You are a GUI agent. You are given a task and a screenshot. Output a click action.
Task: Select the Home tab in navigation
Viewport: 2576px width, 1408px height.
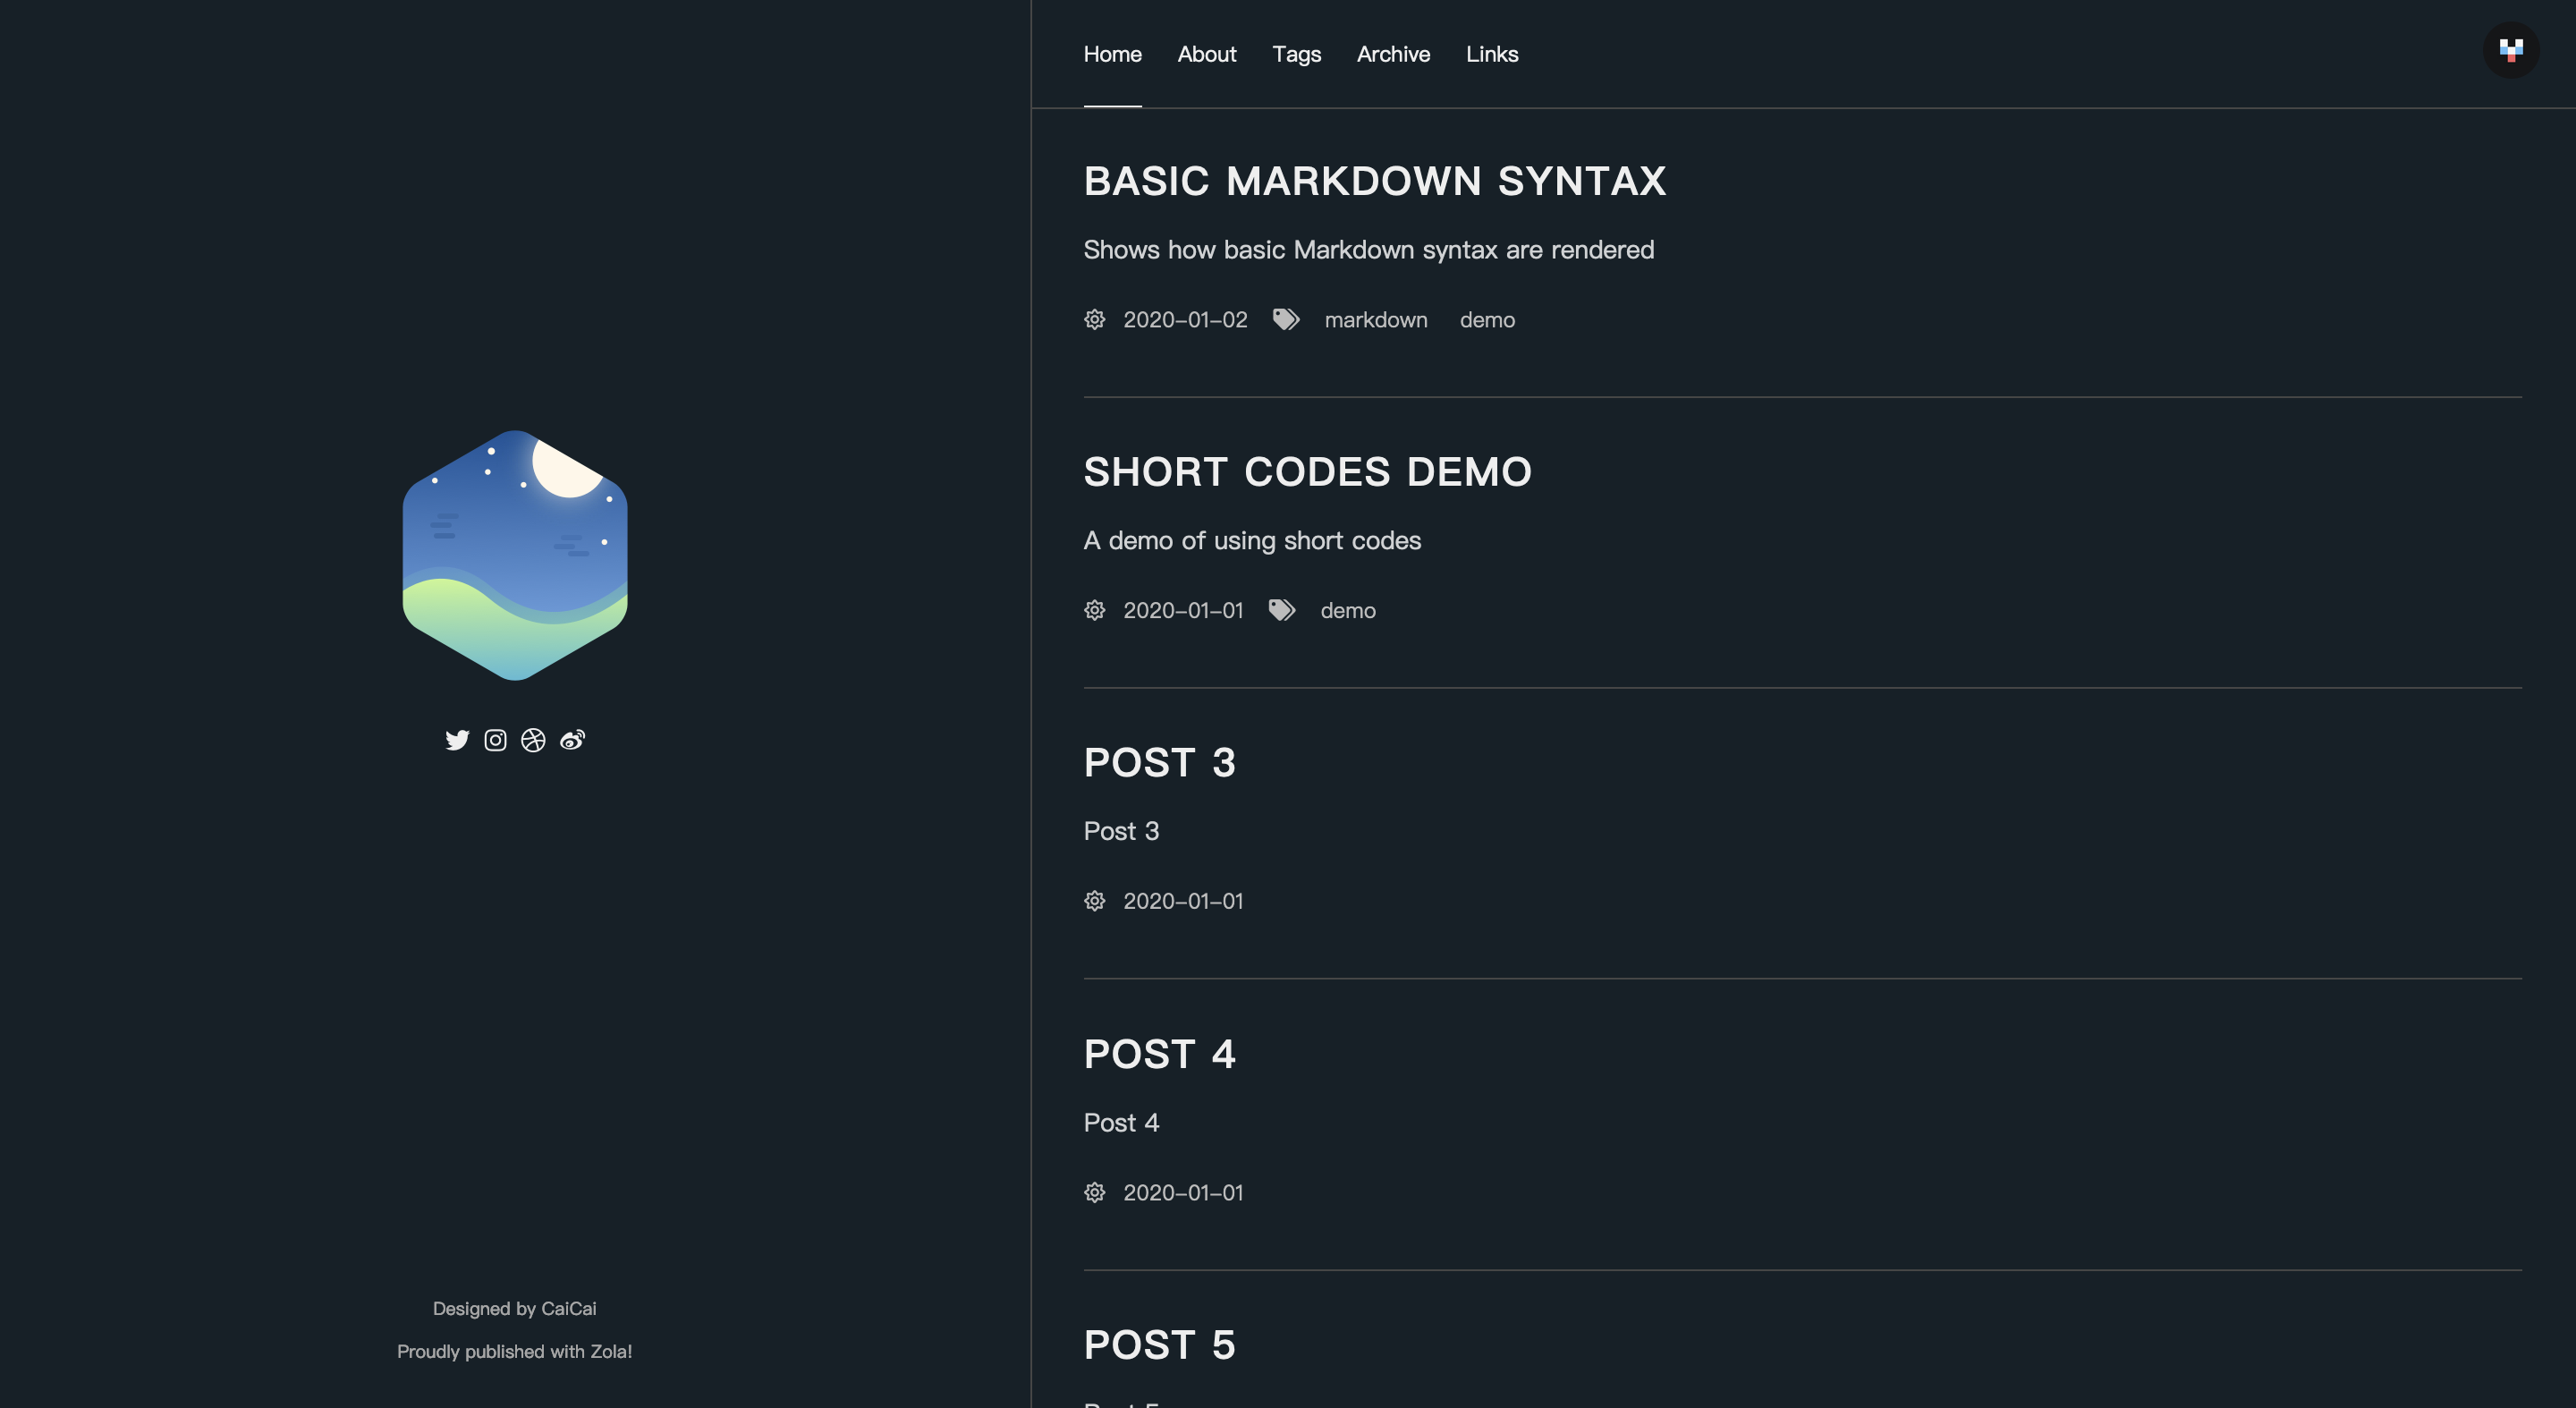(x=1111, y=52)
